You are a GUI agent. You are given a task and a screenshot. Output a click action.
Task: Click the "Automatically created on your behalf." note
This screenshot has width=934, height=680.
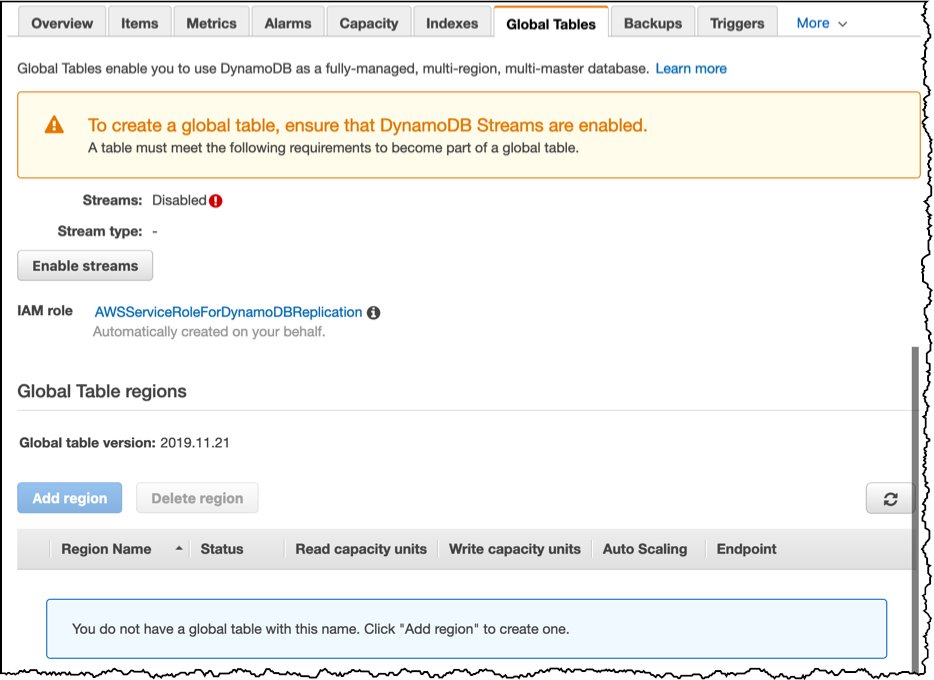click(x=209, y=332)
